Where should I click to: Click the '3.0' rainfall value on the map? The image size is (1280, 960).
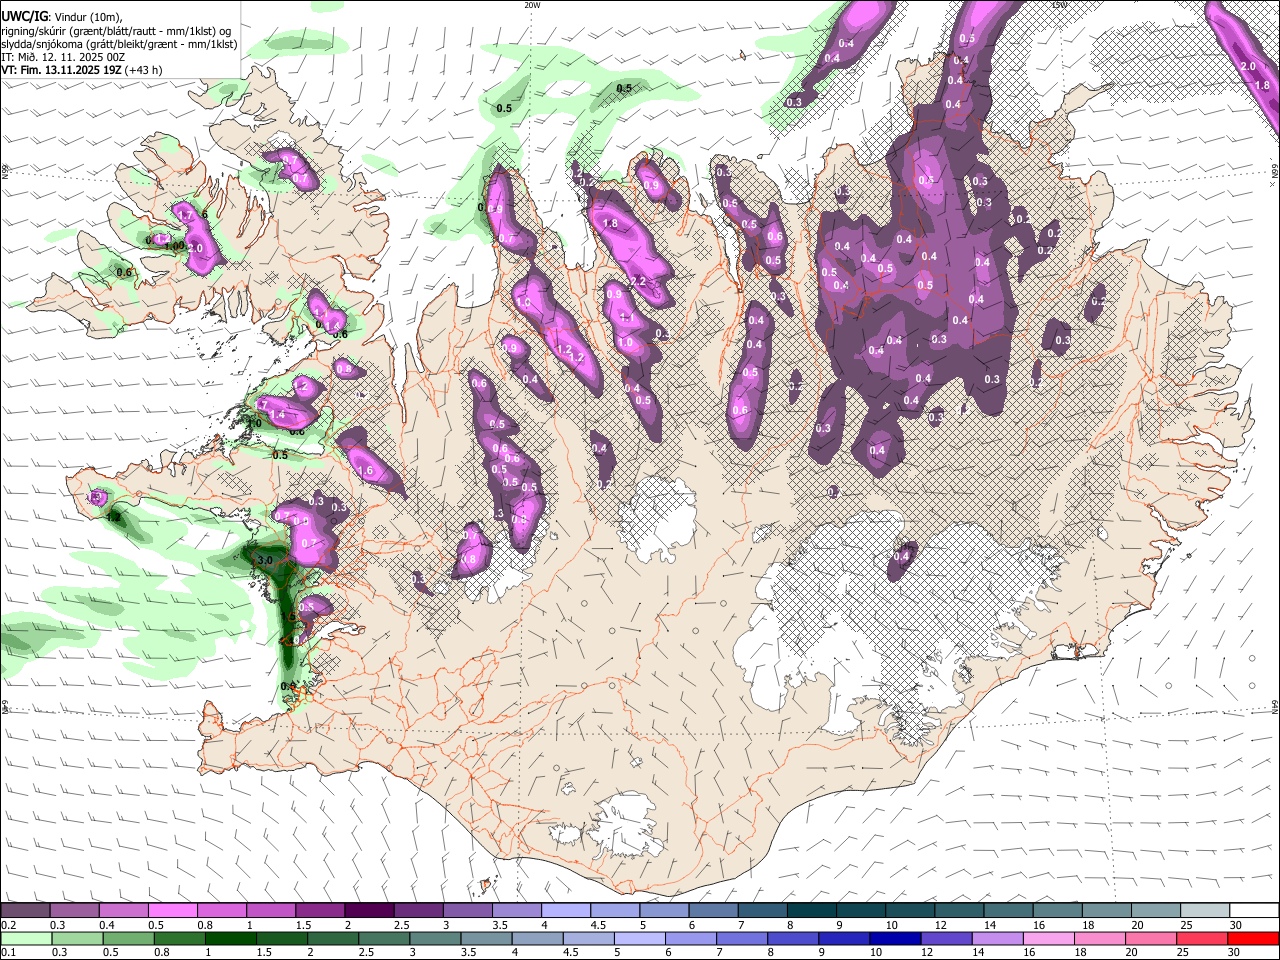[265, 561]
